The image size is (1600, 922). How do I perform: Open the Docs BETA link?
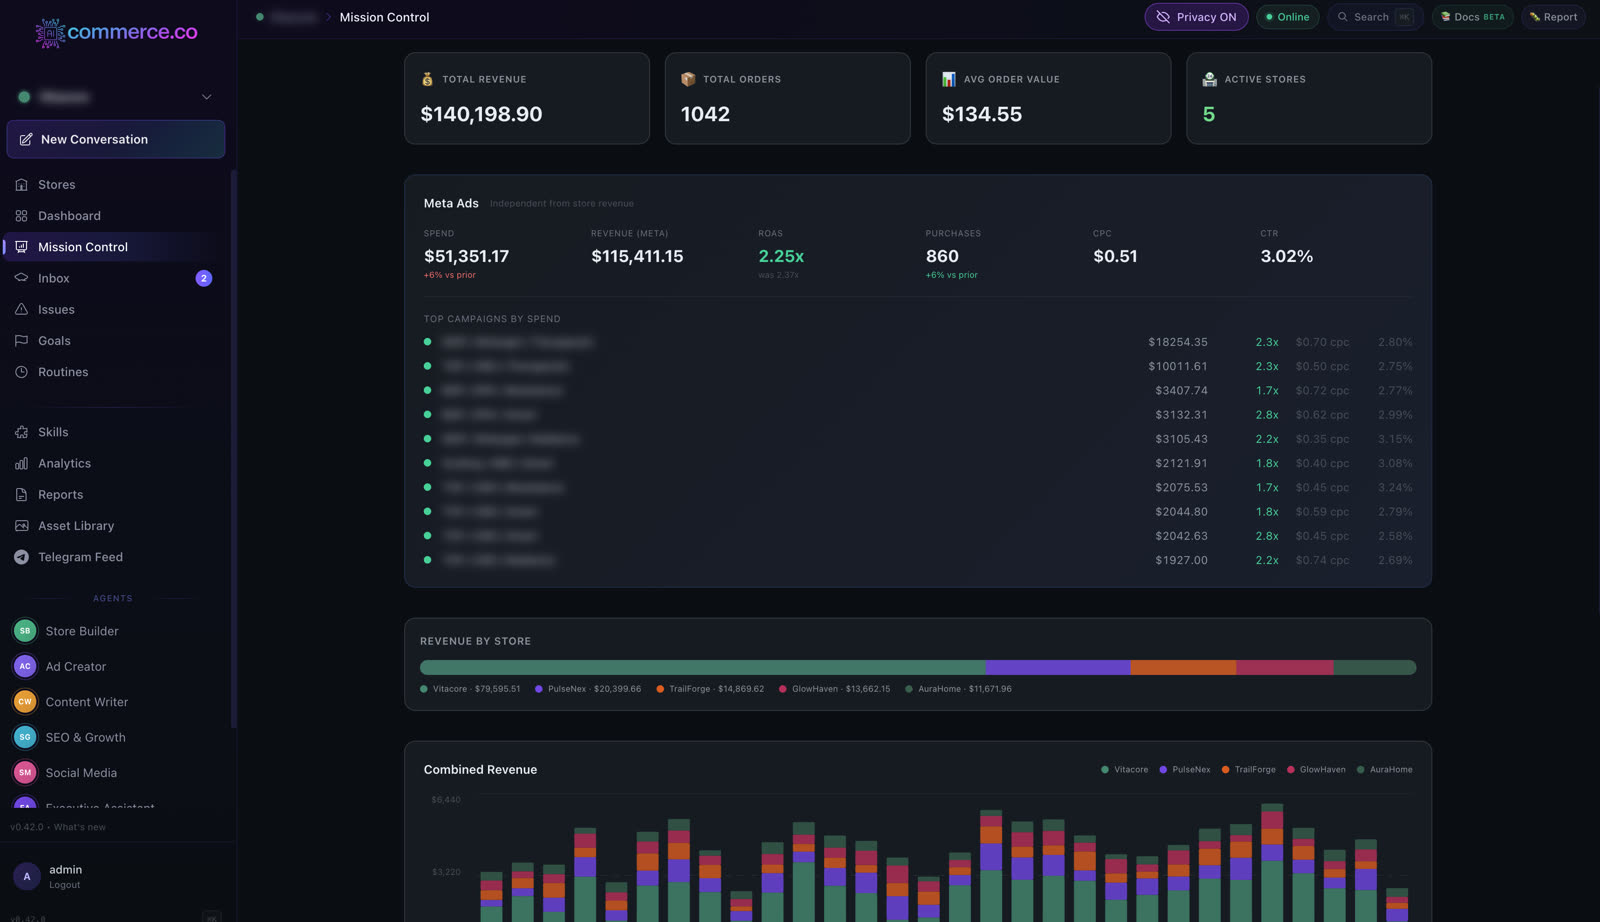(1473, 17)
